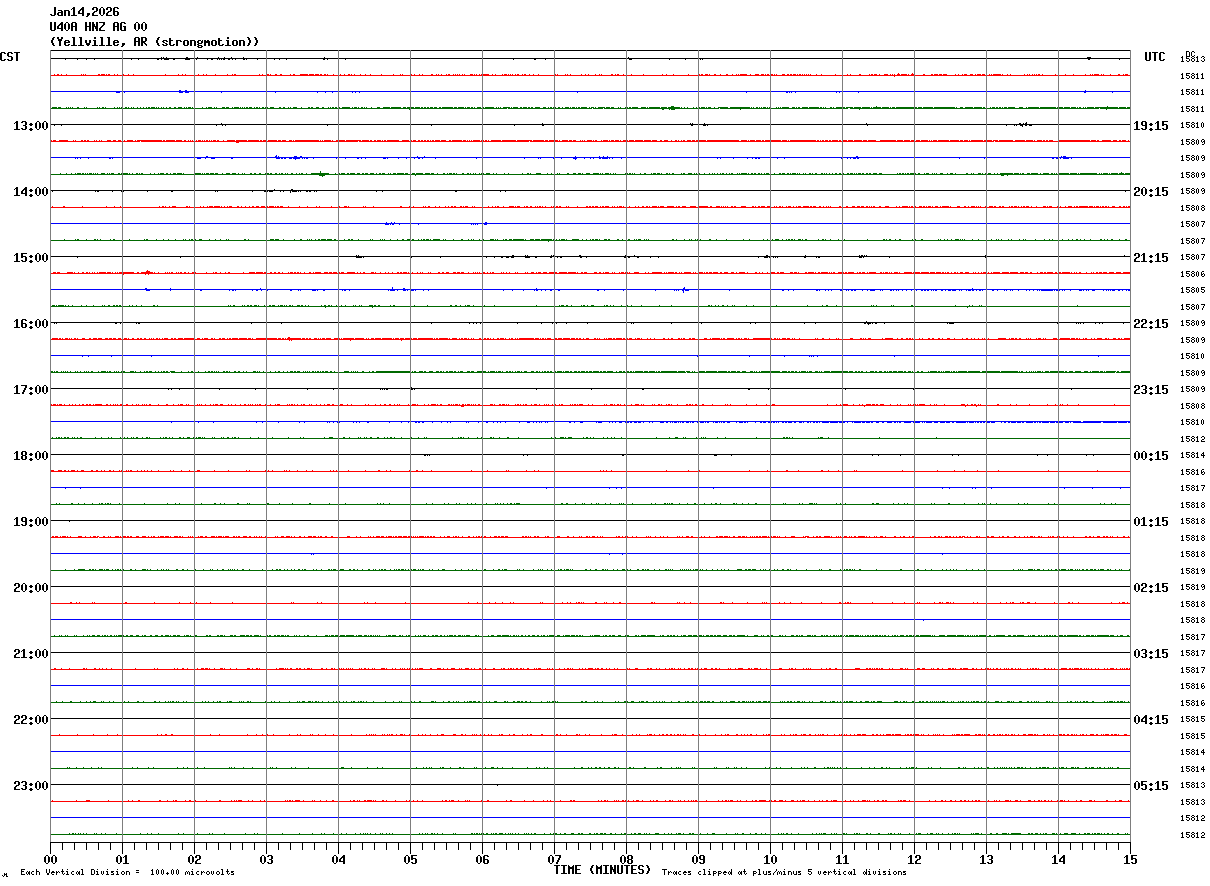Select minute tick label 01 on the bottom axis
Viewport: 1210px width, 886px height.
pyautogui.click(x=122, y=859)
